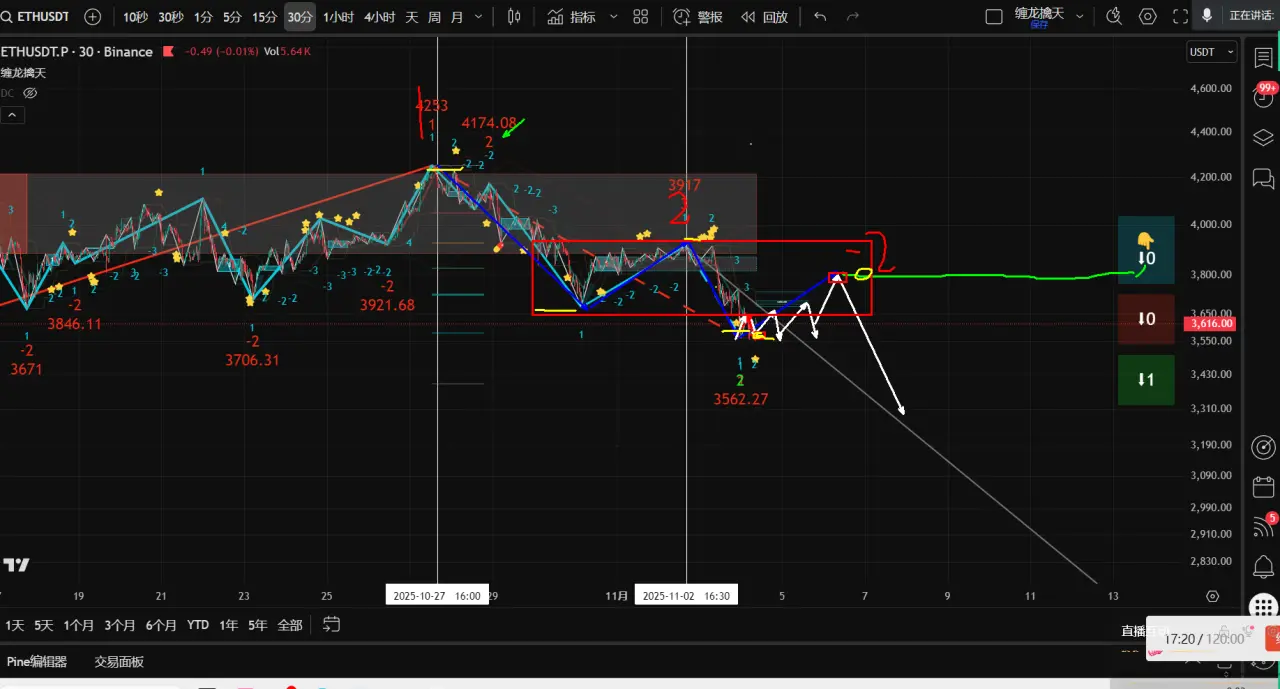Open the target circle icon in right sidebar

tap(1263, 446)
